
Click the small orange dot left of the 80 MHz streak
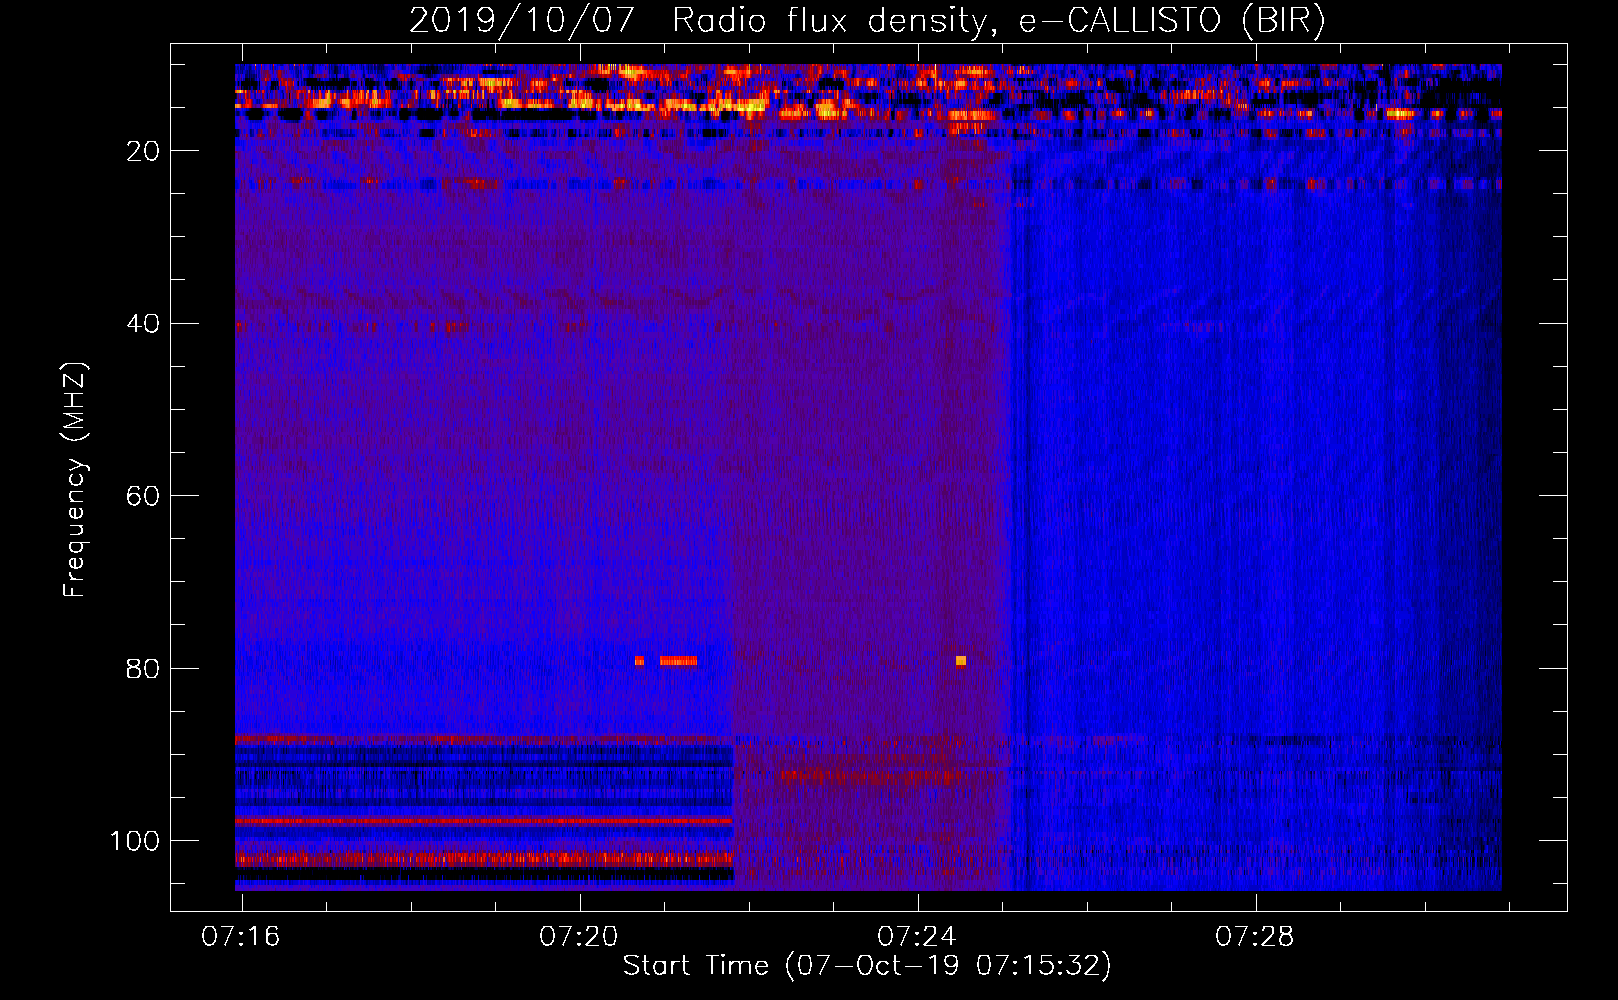tap(639, 661)
